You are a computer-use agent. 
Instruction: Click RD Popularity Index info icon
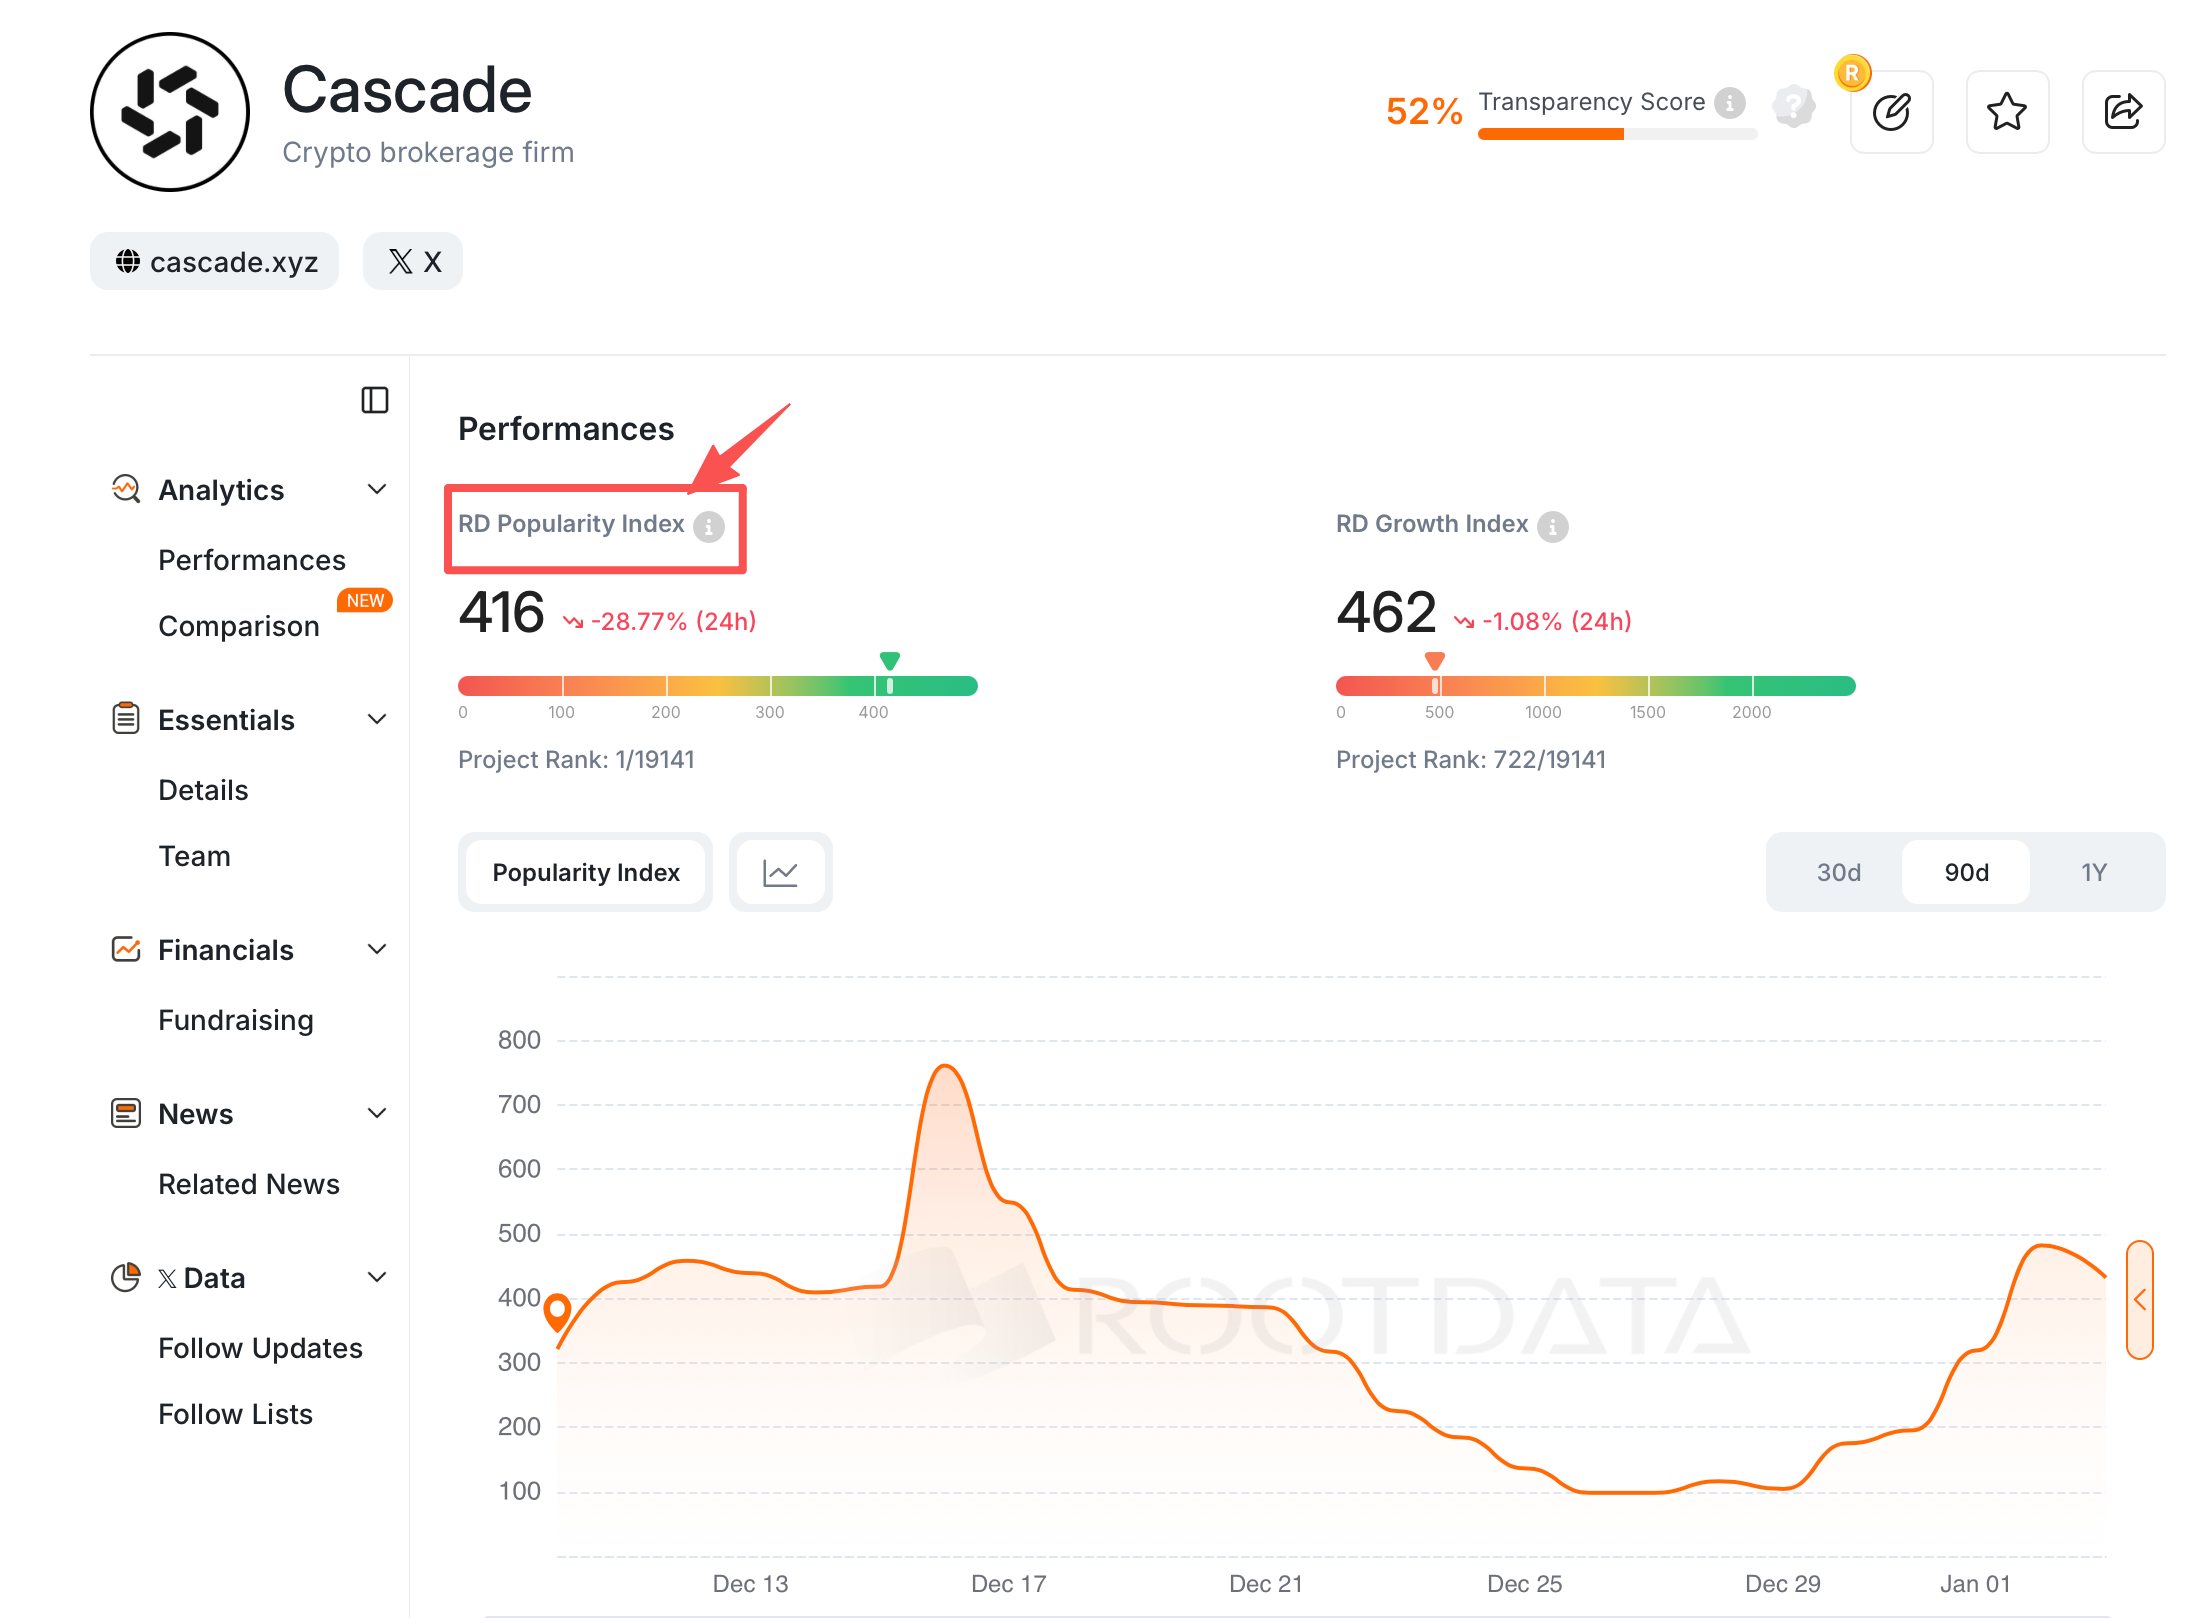(x=709, y=526)
